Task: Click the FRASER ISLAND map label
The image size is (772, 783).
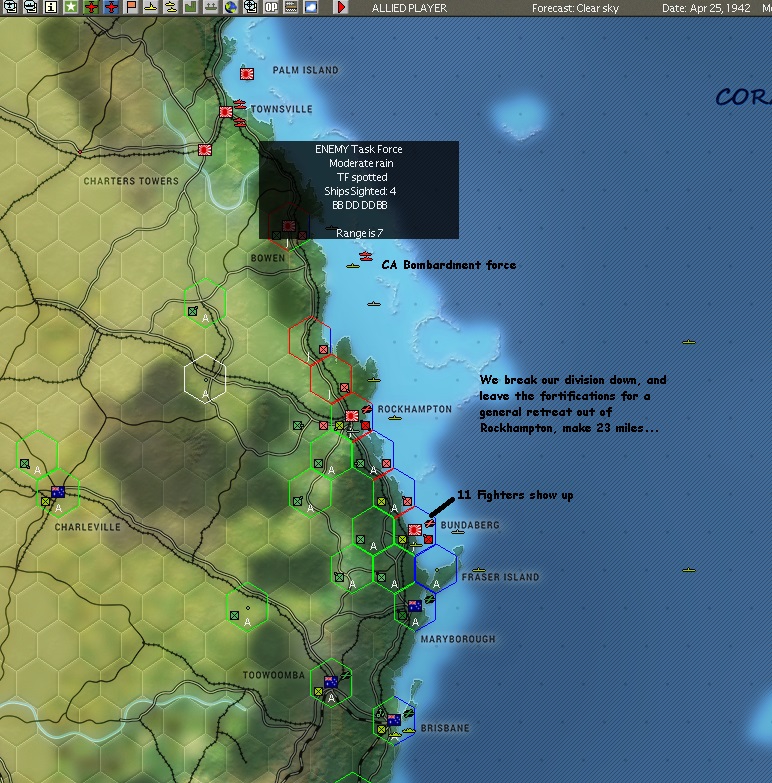Action: pyautogui.click(x=500, y=577)
